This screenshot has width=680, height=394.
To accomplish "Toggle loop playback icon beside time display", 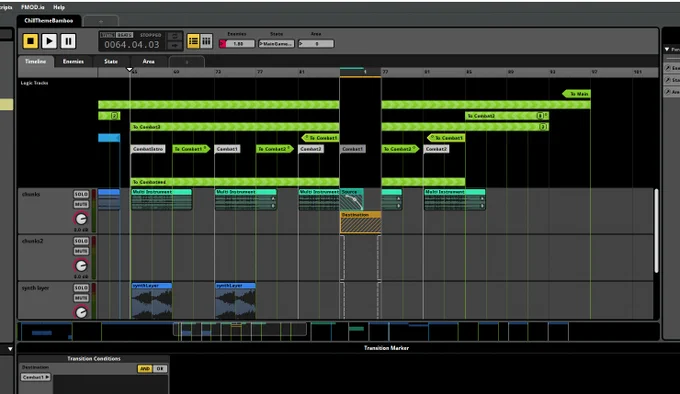I will coord(174,36).
